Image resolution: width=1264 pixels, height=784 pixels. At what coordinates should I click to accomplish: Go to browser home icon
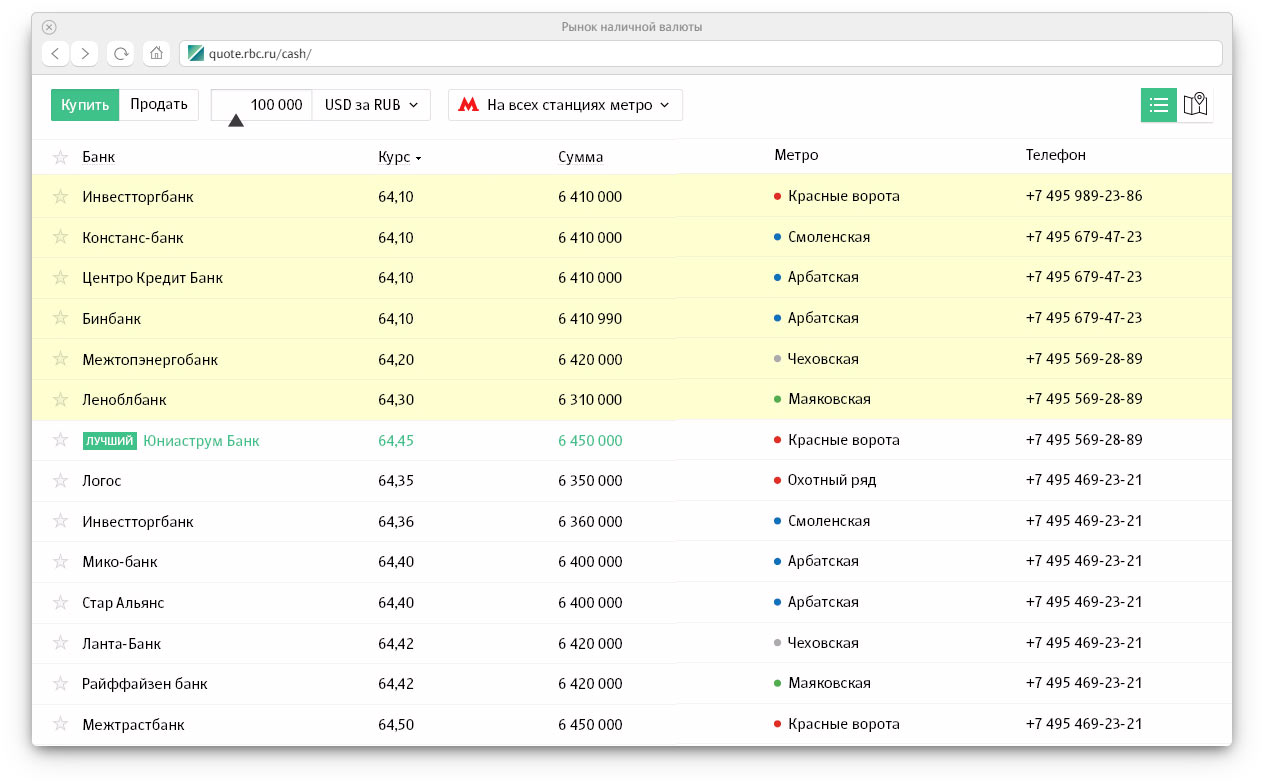155,53
